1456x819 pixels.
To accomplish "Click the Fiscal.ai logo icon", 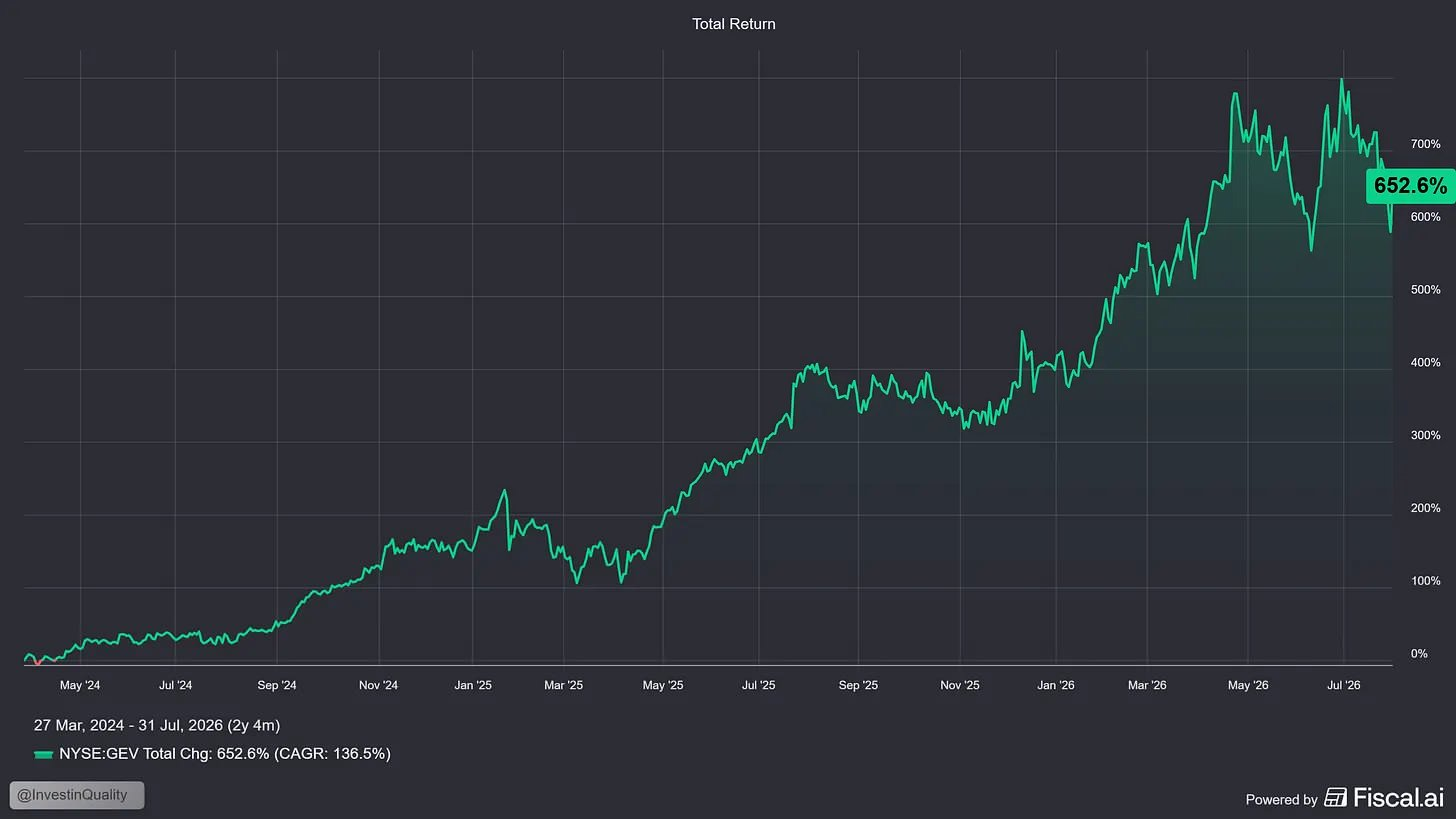I will [x=1335, y=797].
